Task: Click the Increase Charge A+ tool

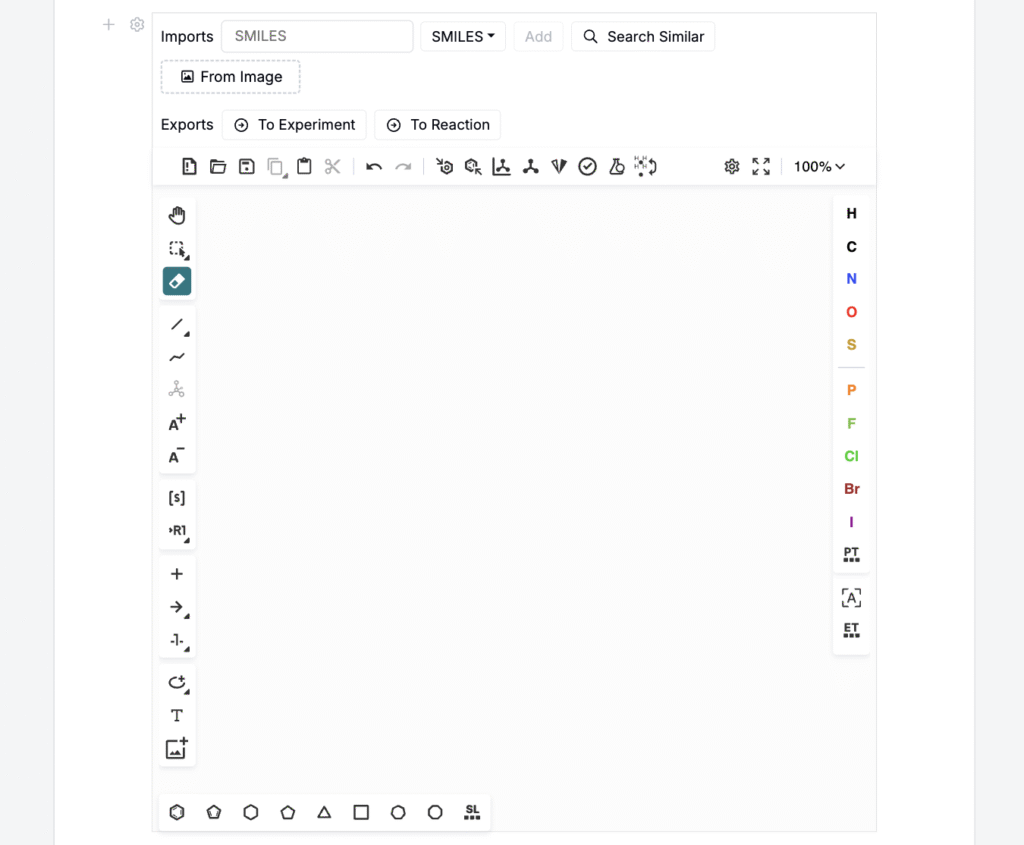Action: [177, 423]
